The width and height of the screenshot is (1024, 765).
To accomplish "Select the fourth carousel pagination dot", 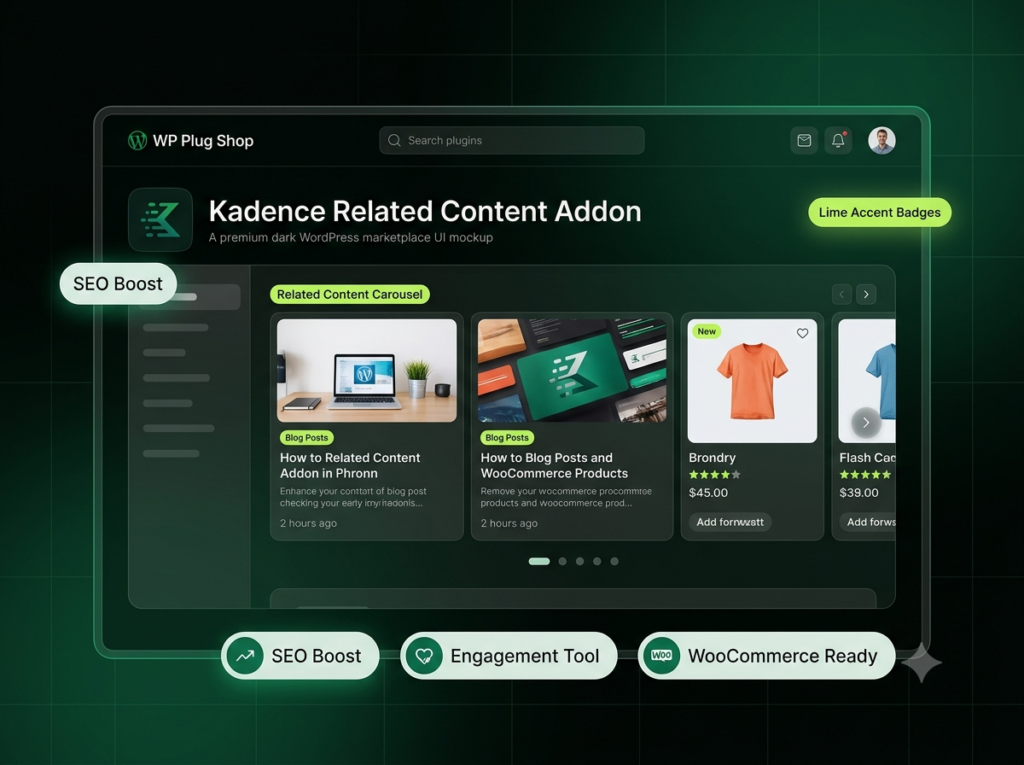I will tap(597, 561).
